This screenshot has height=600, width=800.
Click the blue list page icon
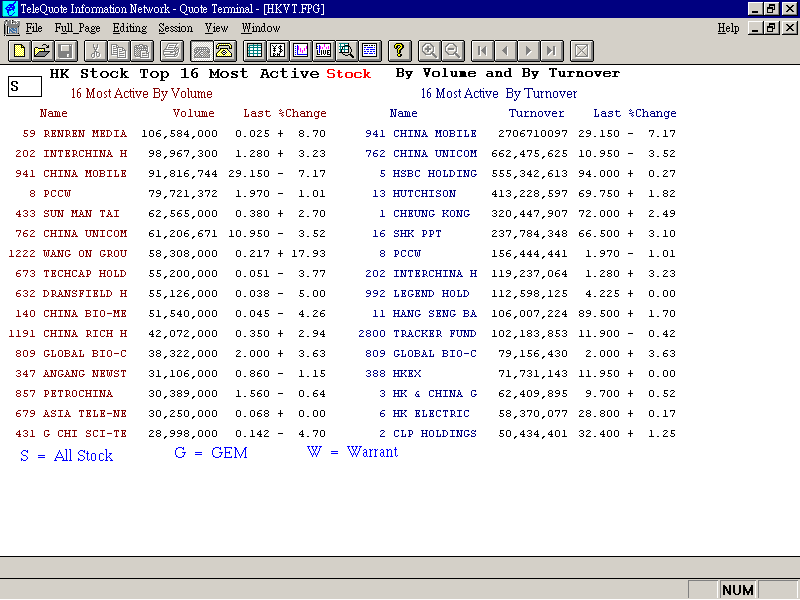[x=370, y=51]
